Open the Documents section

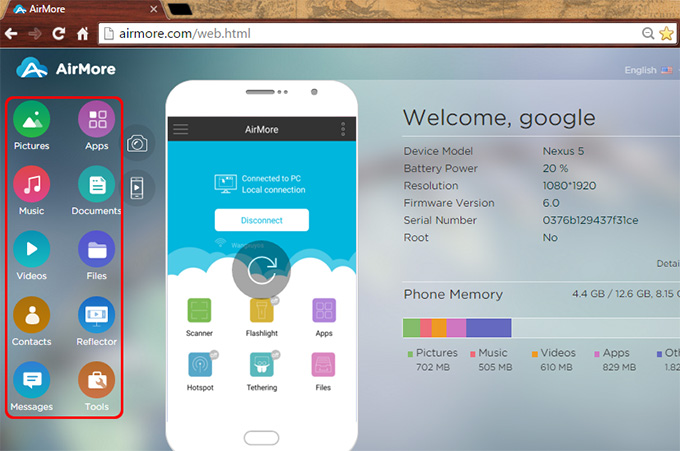[96, 184]
